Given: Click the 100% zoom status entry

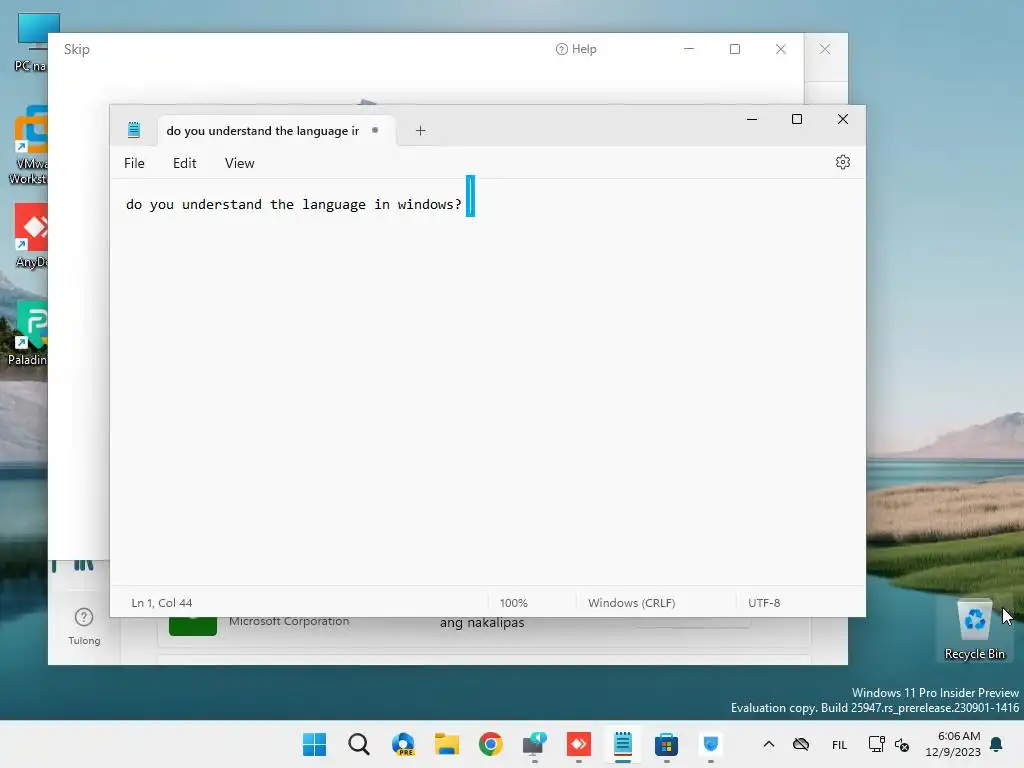Looking at the screenshot, I should coord(513,603).
